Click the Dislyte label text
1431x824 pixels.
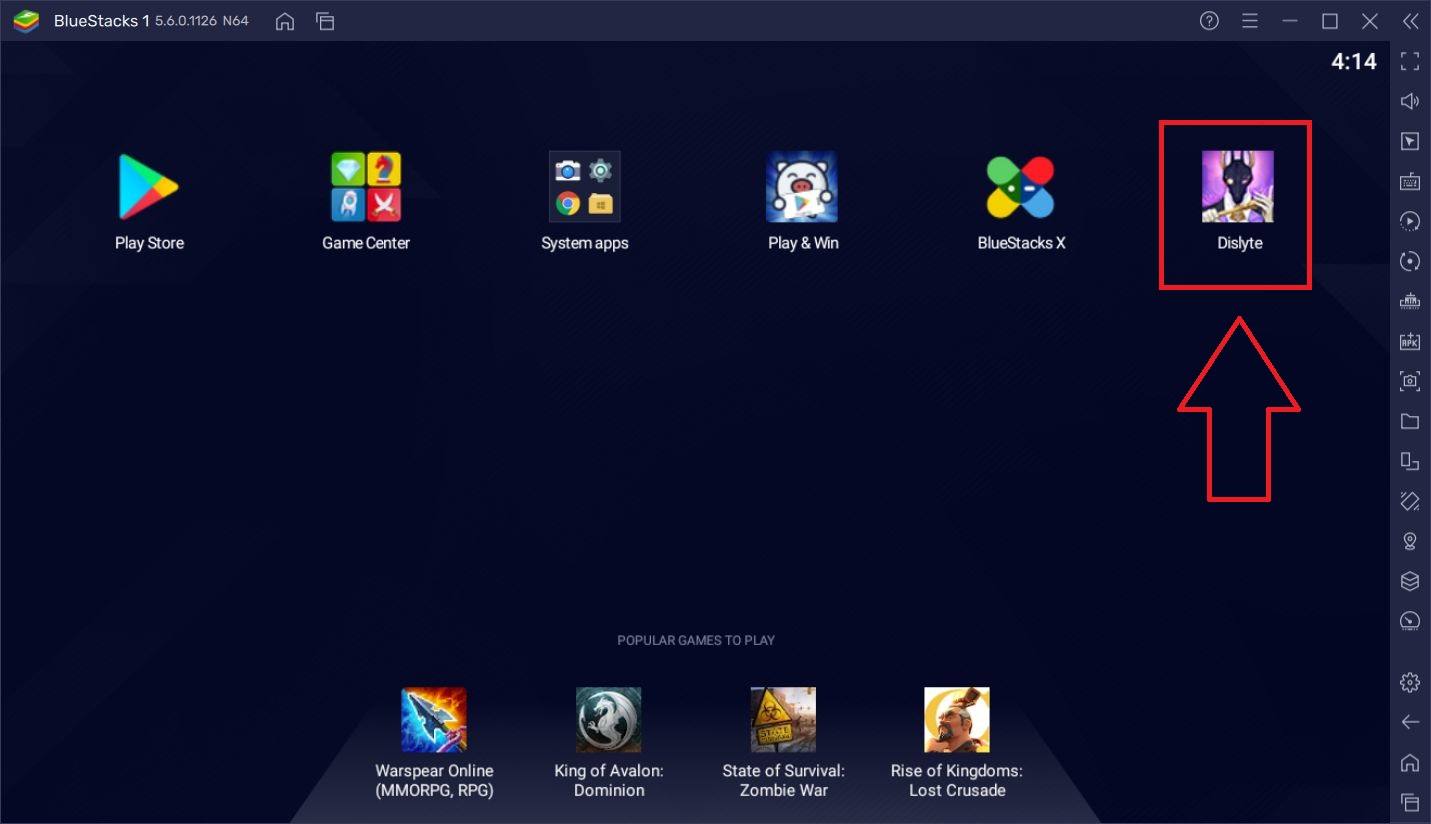click(x=1240, y=243)
